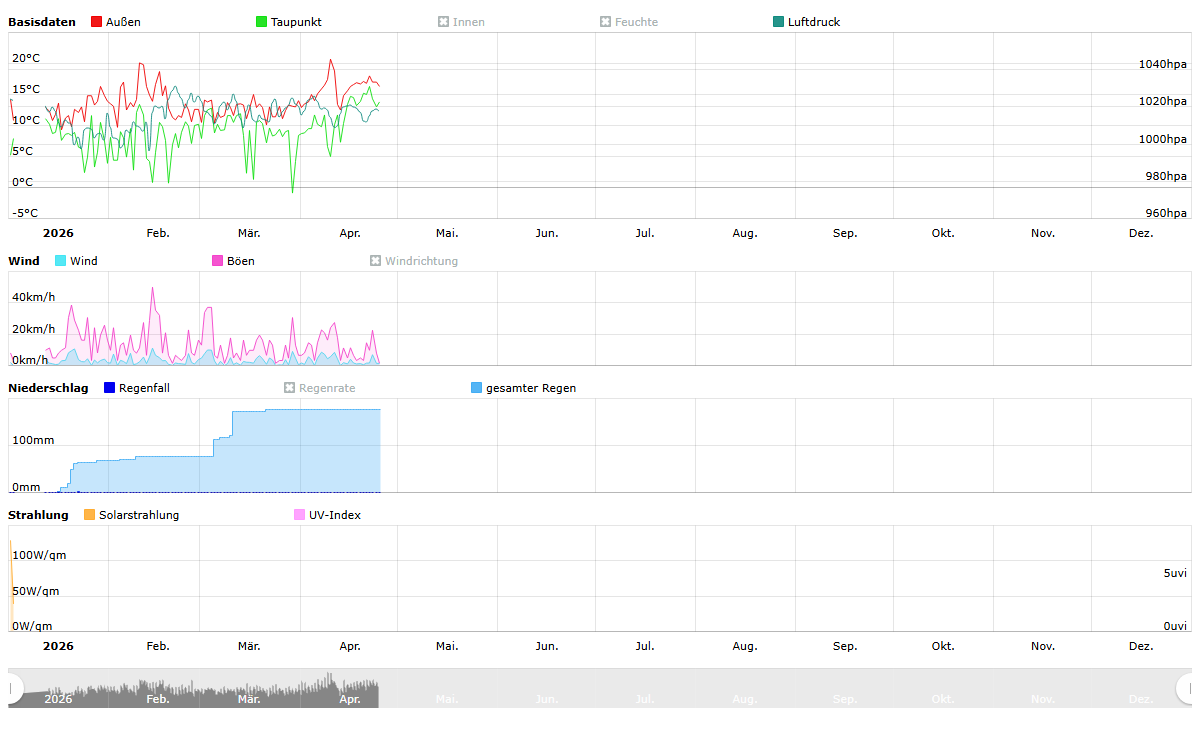Click the light blue gesamter Regen marker
Viewport: 1200px width, 750px height.
pyautogui.click(x=477, y=388)
